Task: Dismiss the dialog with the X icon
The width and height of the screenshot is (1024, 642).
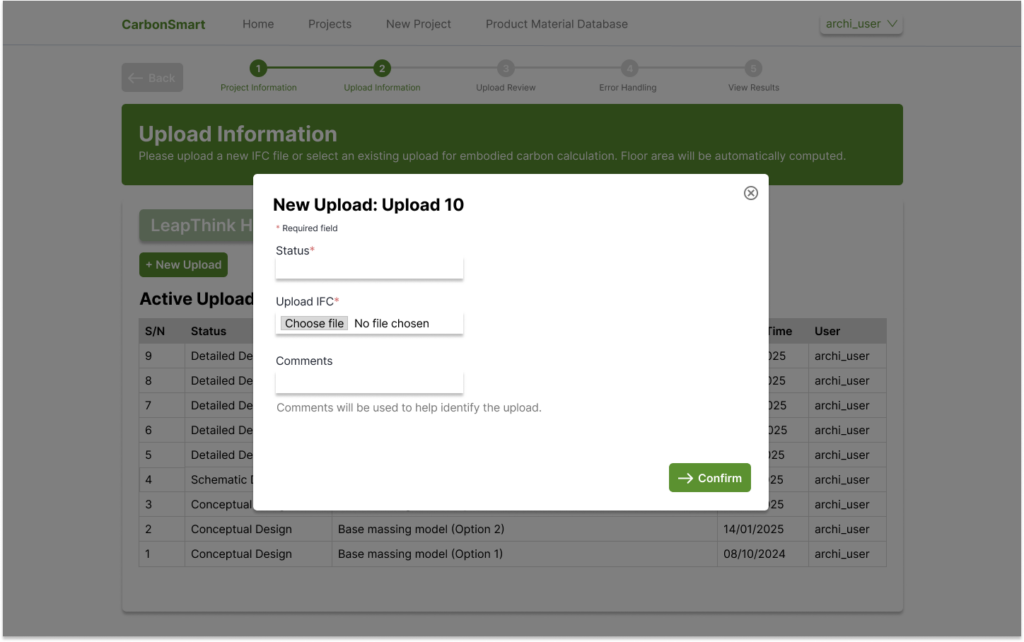Action: (750, 192)
